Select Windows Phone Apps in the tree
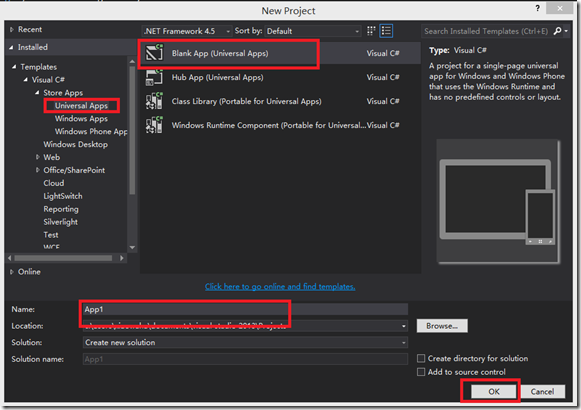This screenshot has height=410, width=581. tap(91, 131)
